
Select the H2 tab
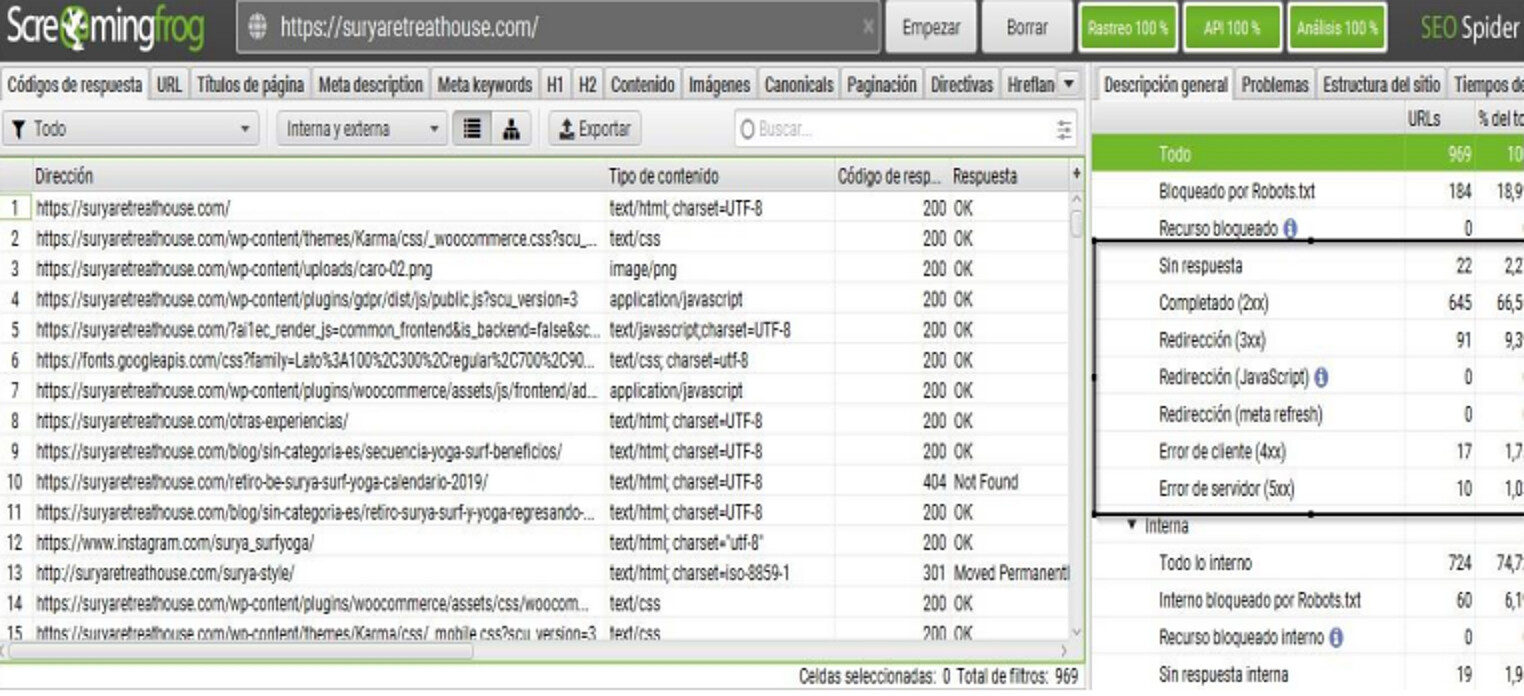click(588, 85)
